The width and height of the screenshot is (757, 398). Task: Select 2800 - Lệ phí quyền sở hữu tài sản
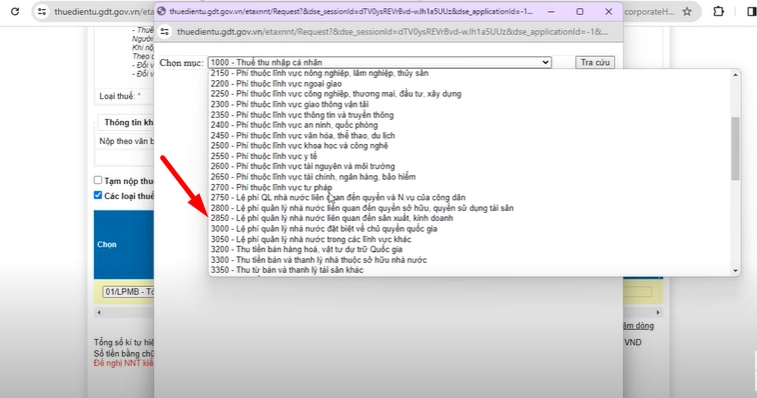point(362,208)
